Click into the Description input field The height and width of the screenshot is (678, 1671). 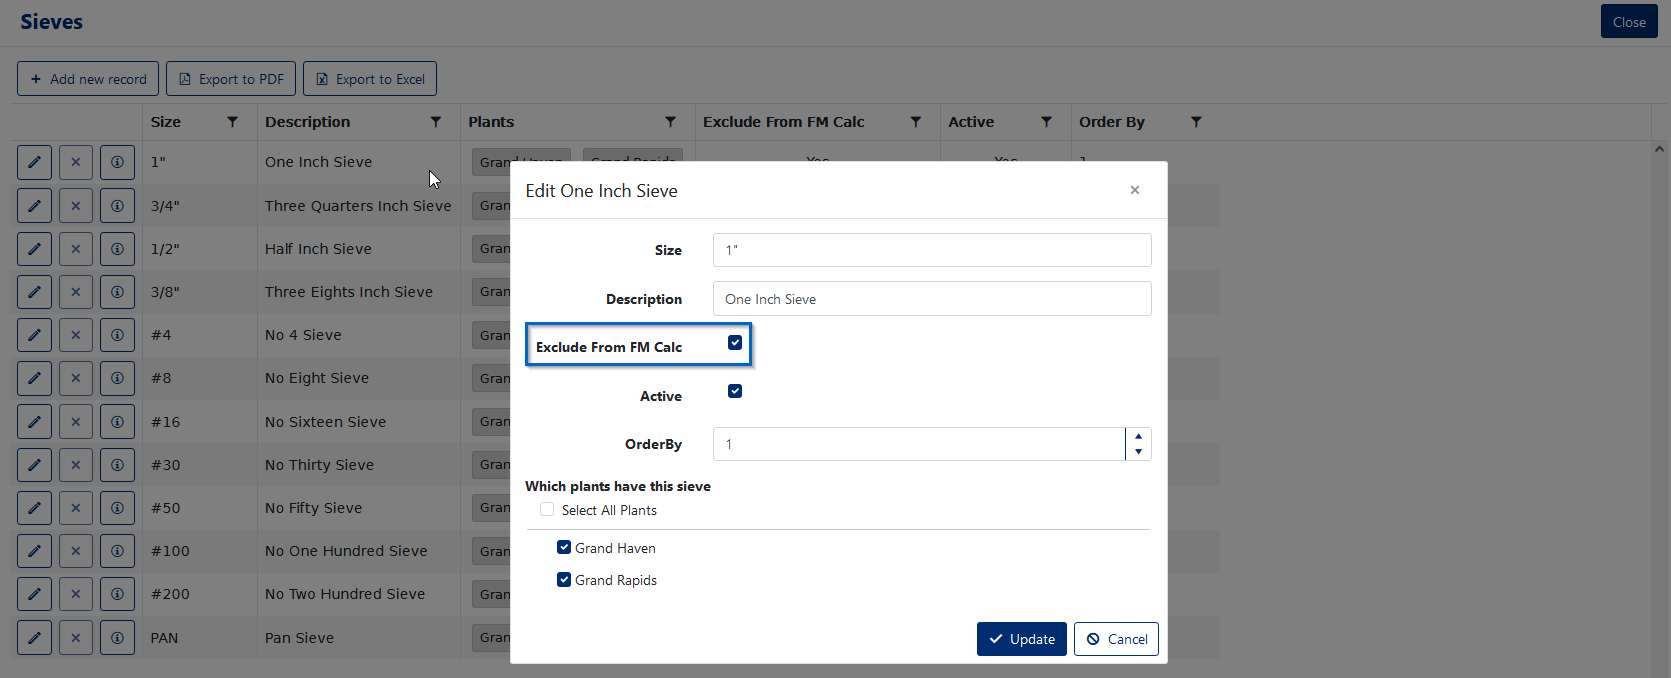pos(932,299)
